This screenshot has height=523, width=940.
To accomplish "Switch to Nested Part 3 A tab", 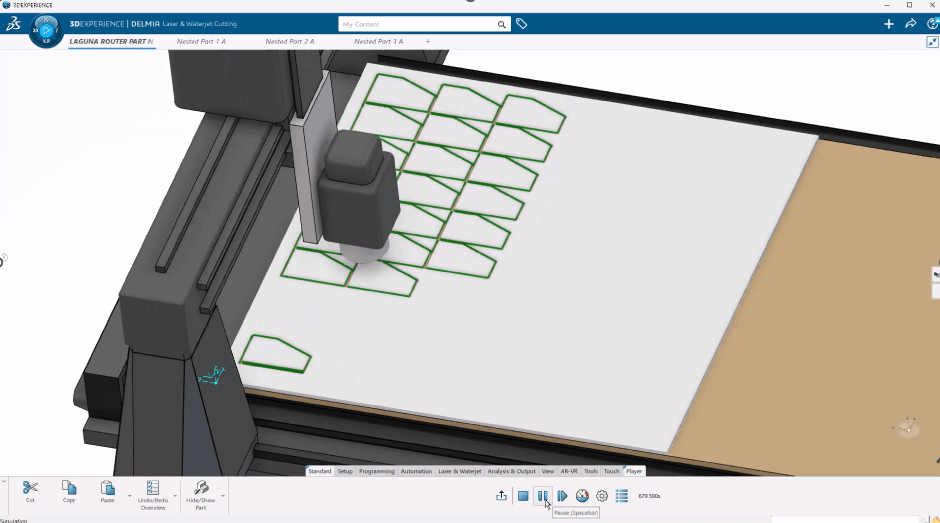I will 379,41.
